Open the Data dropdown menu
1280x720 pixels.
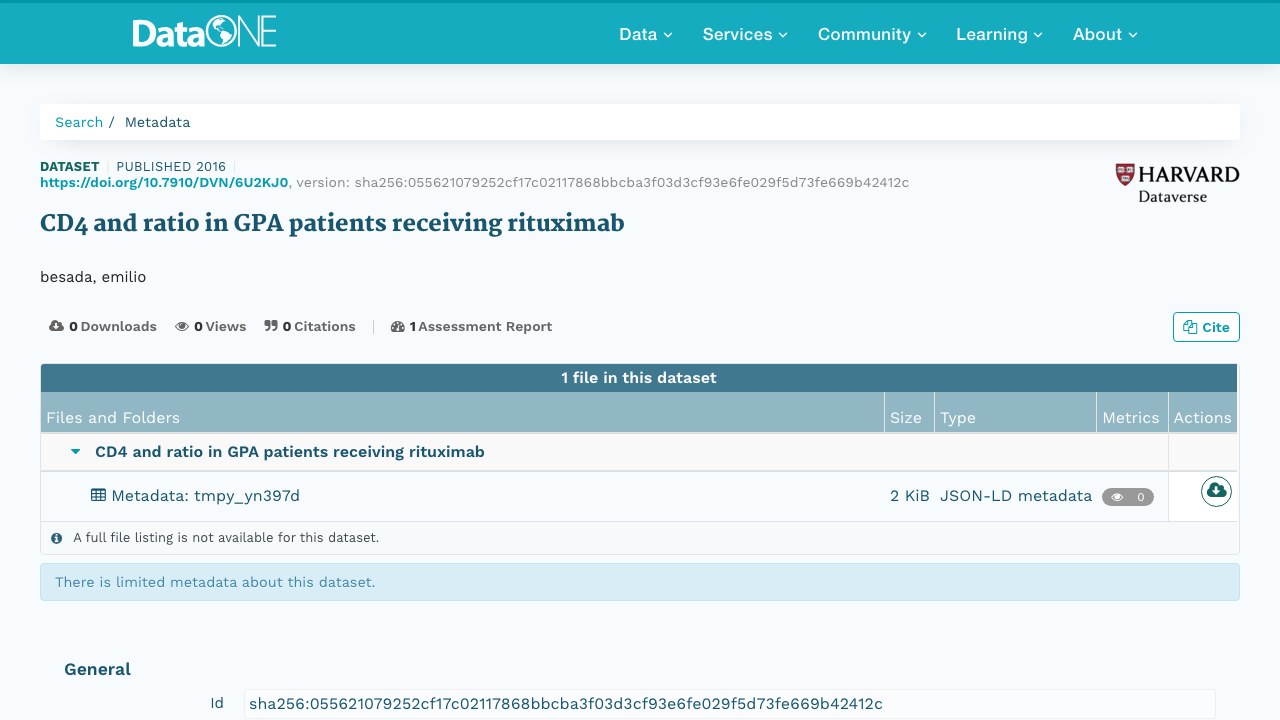[646, 34]
